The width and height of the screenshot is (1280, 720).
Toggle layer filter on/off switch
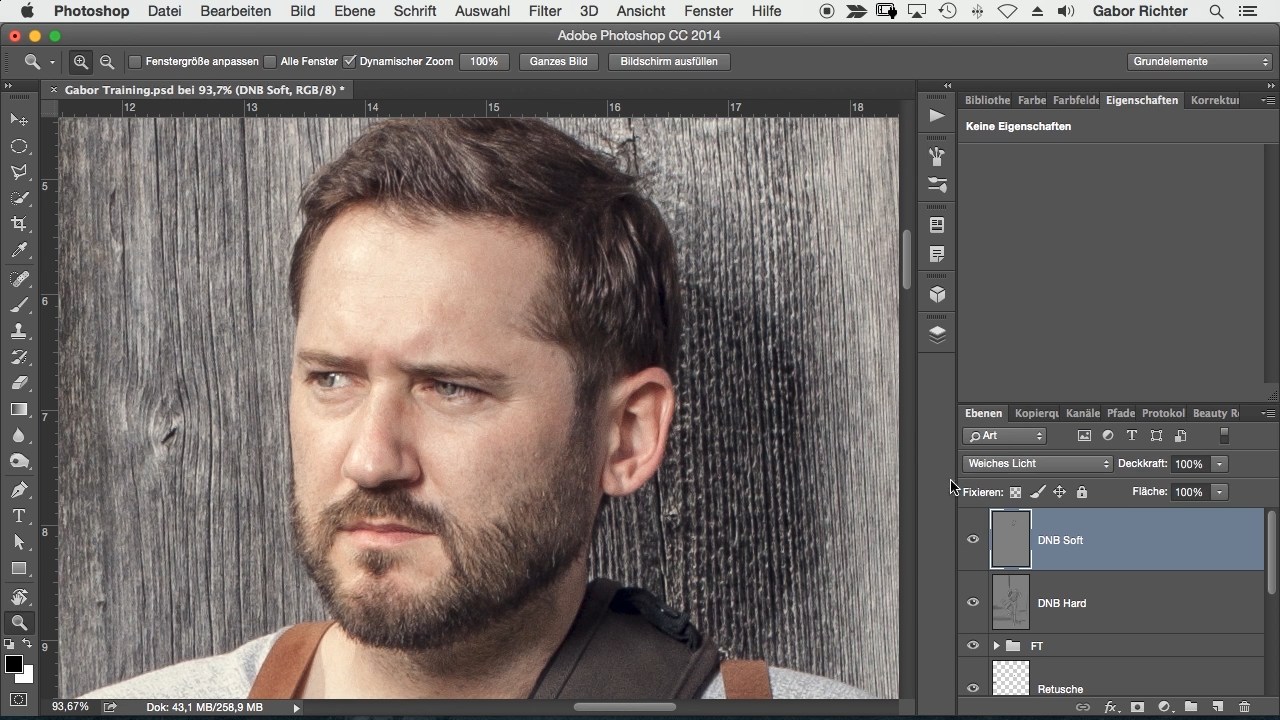point(1224,436)
